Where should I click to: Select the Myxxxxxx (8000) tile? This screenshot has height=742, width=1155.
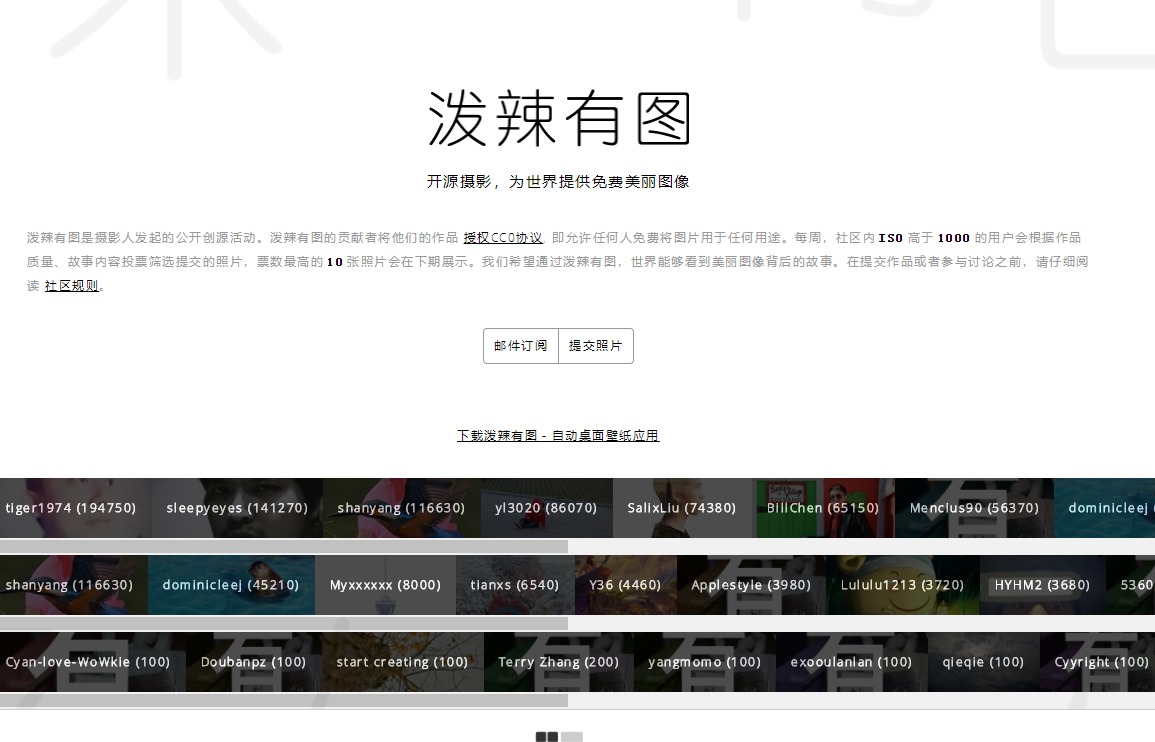[x=385, y=585]
